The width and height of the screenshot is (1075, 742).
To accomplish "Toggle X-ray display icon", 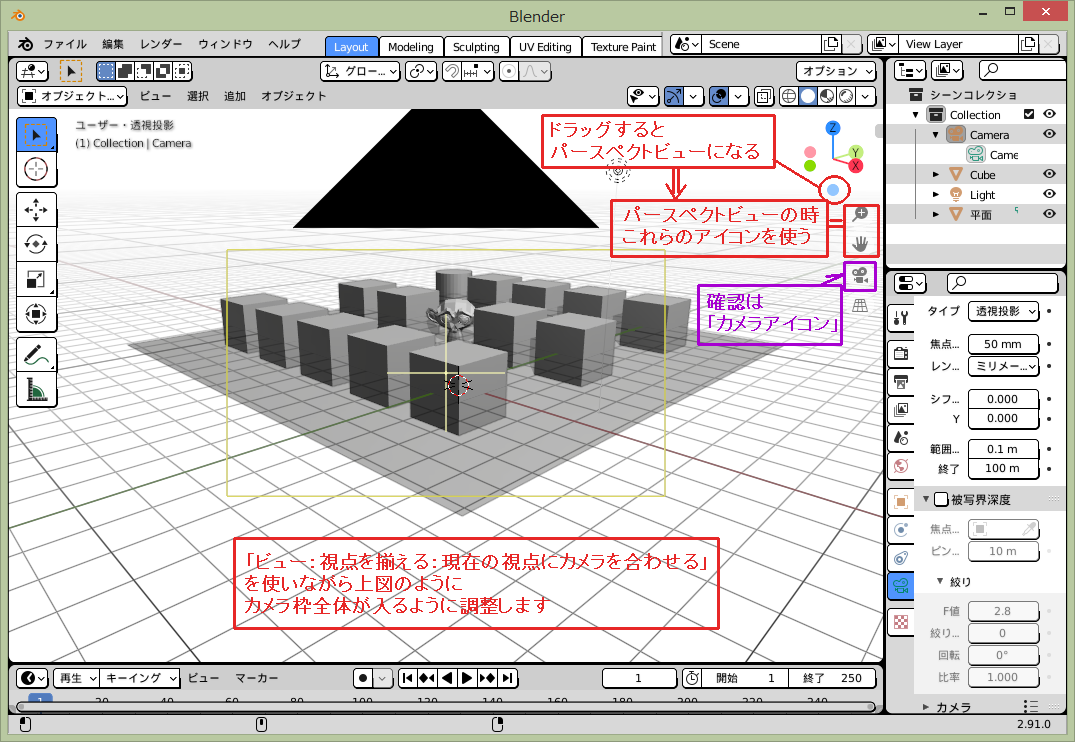I will point(764,96).
